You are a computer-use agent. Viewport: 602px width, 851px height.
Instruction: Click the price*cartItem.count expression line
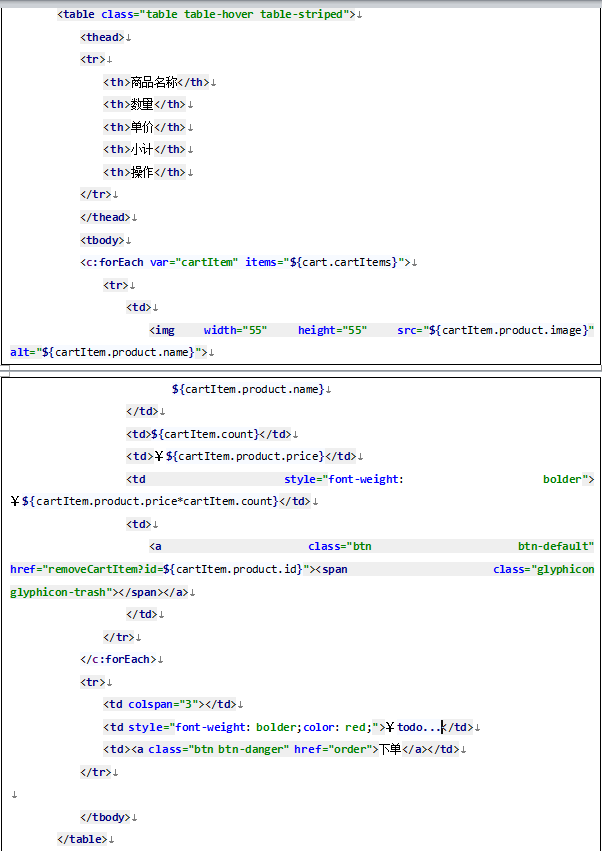[x=161, y=501]
